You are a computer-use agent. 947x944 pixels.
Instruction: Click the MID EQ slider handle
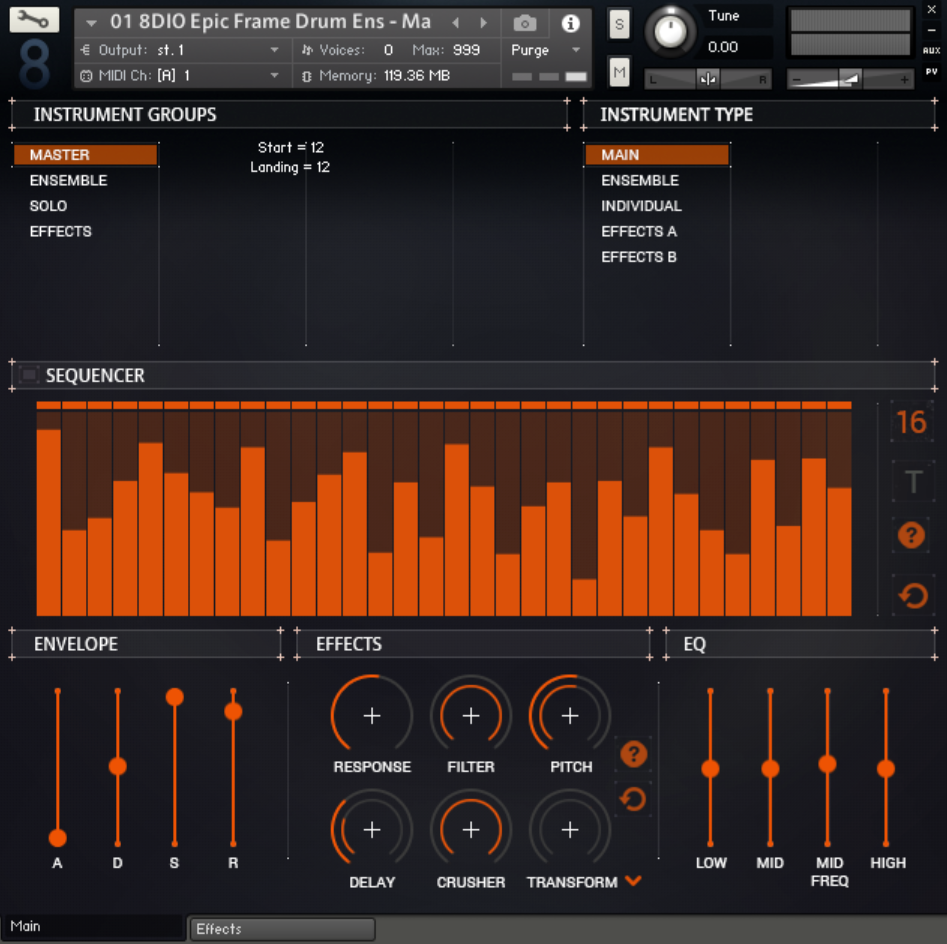pyautogui.click(x=770, y=769)
